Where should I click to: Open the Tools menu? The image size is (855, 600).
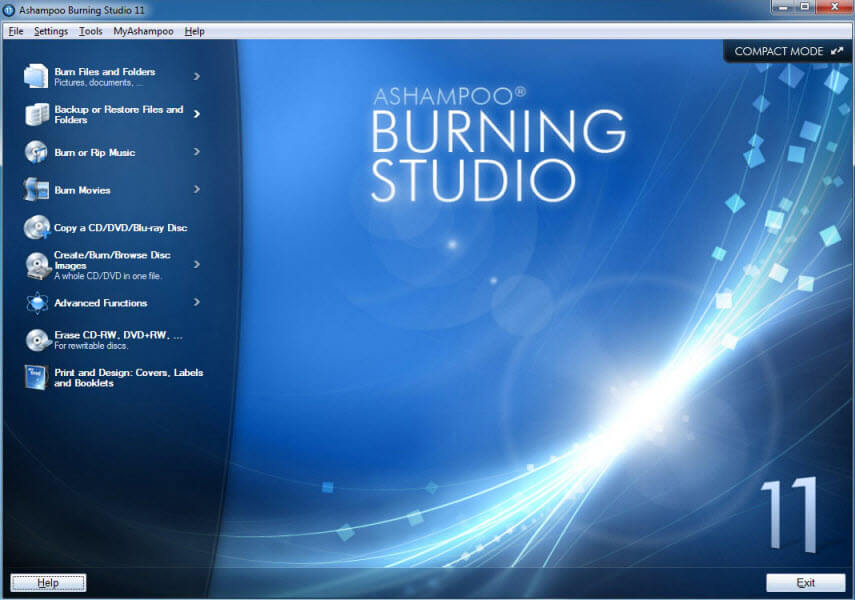coord(91,31)
